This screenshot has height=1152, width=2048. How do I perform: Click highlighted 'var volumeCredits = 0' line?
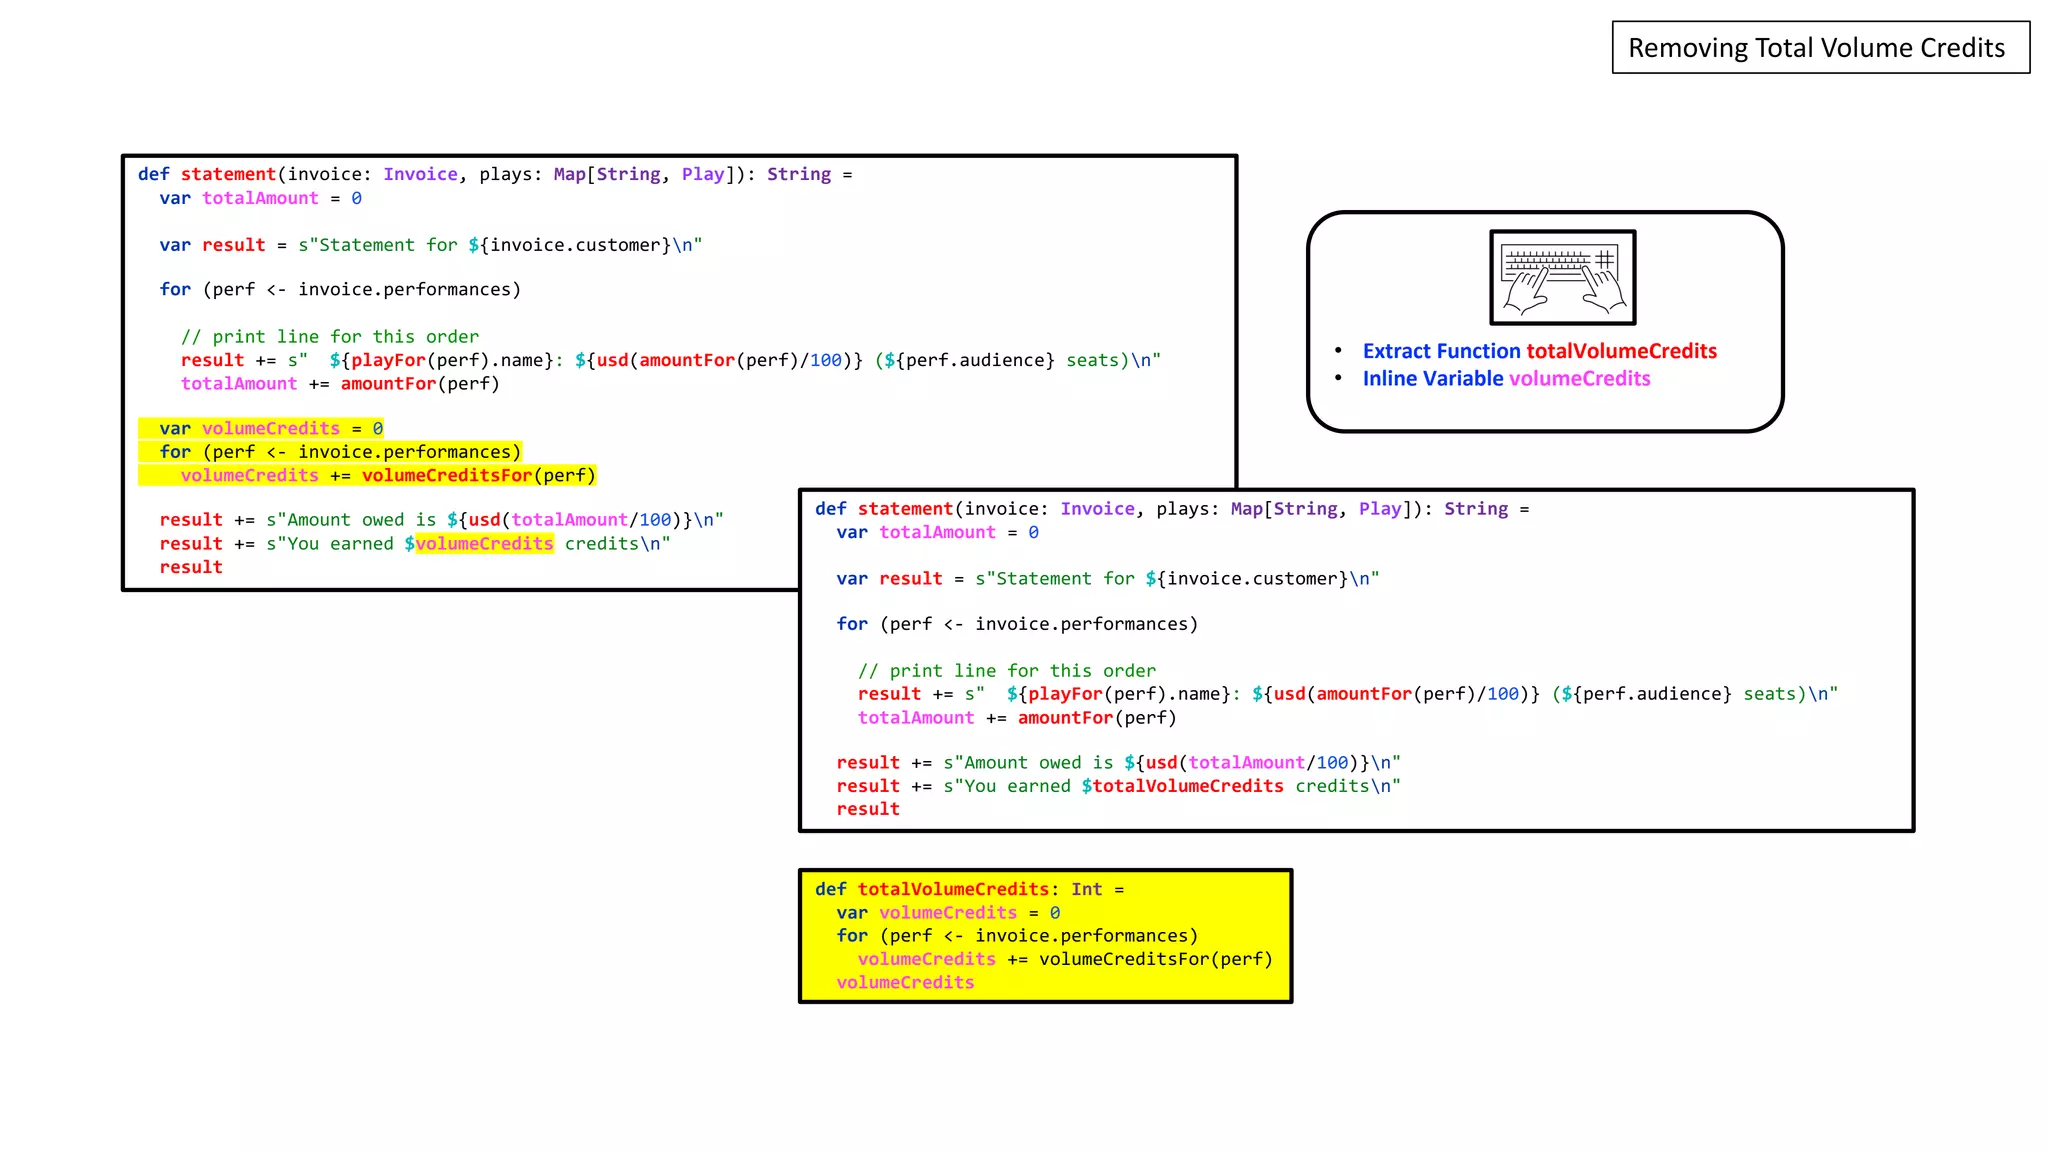[270, 429]
